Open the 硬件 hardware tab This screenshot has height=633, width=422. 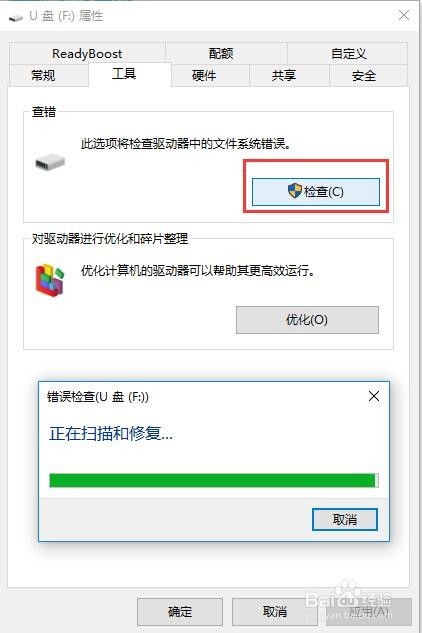pos(204,75)
